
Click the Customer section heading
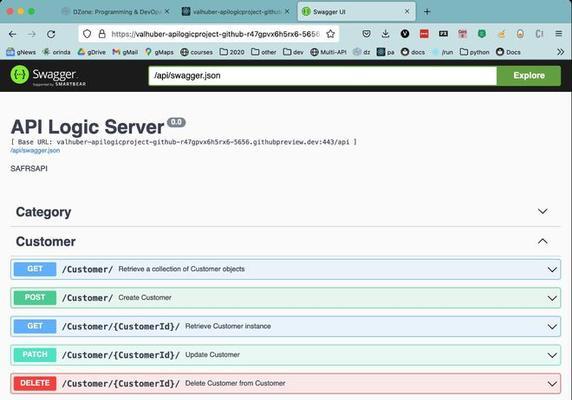point(46,241)
